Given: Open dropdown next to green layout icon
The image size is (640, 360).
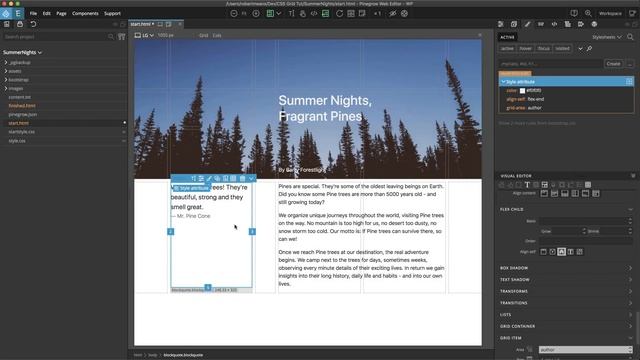Looking at the screenshot, I should (279, 13).
